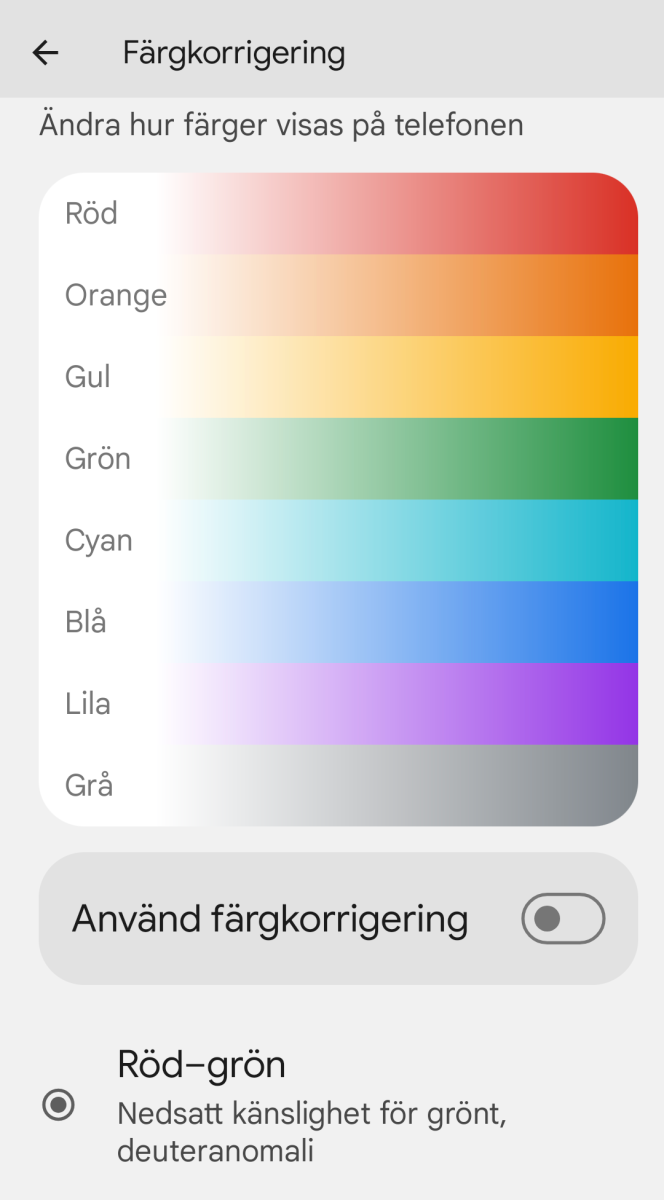Tap the Använd färgkorrigering label text
The image size is (664, 1200).
click(270, 918)
